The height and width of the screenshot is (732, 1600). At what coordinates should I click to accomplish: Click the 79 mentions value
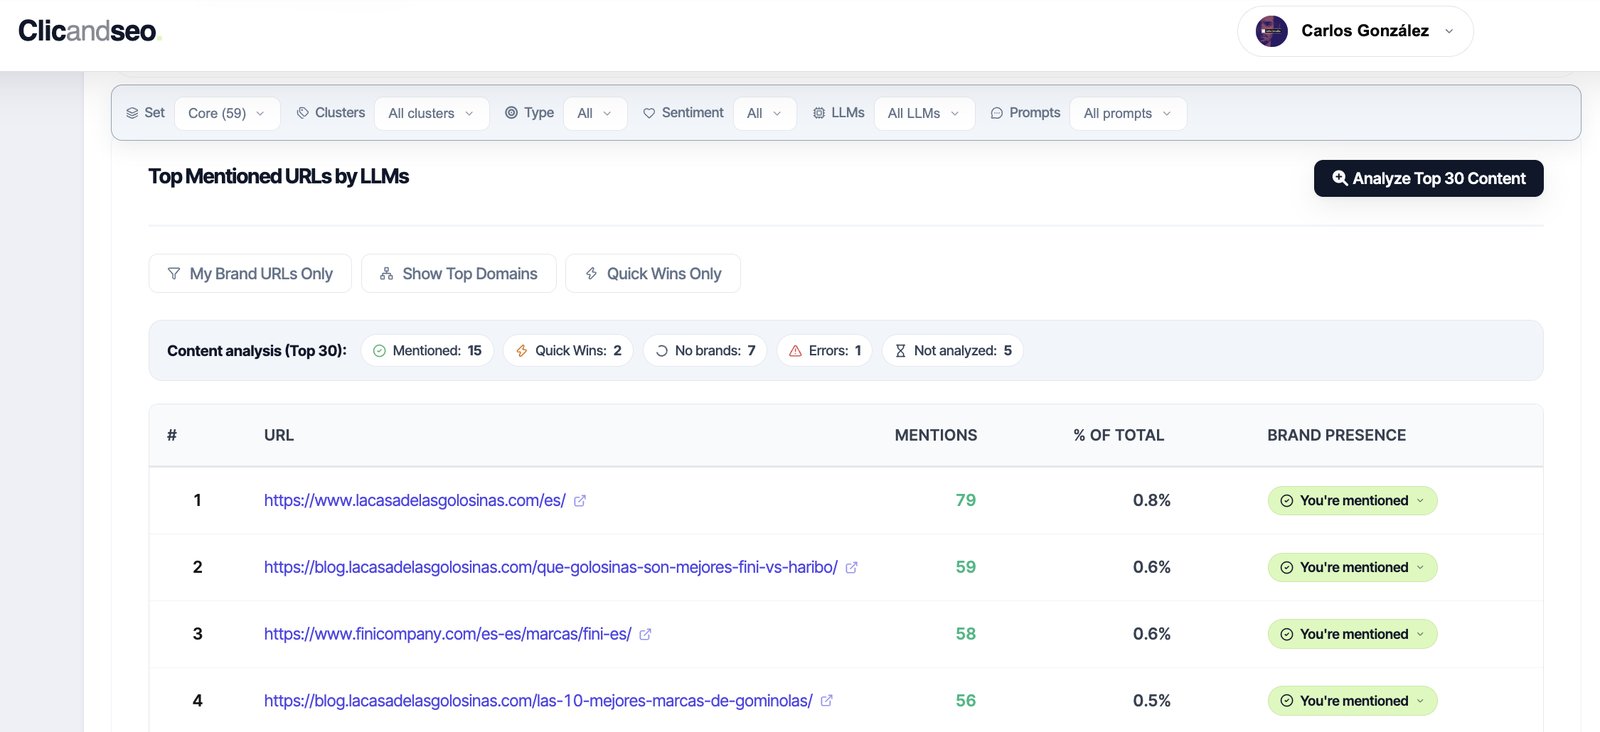(966, 500)
